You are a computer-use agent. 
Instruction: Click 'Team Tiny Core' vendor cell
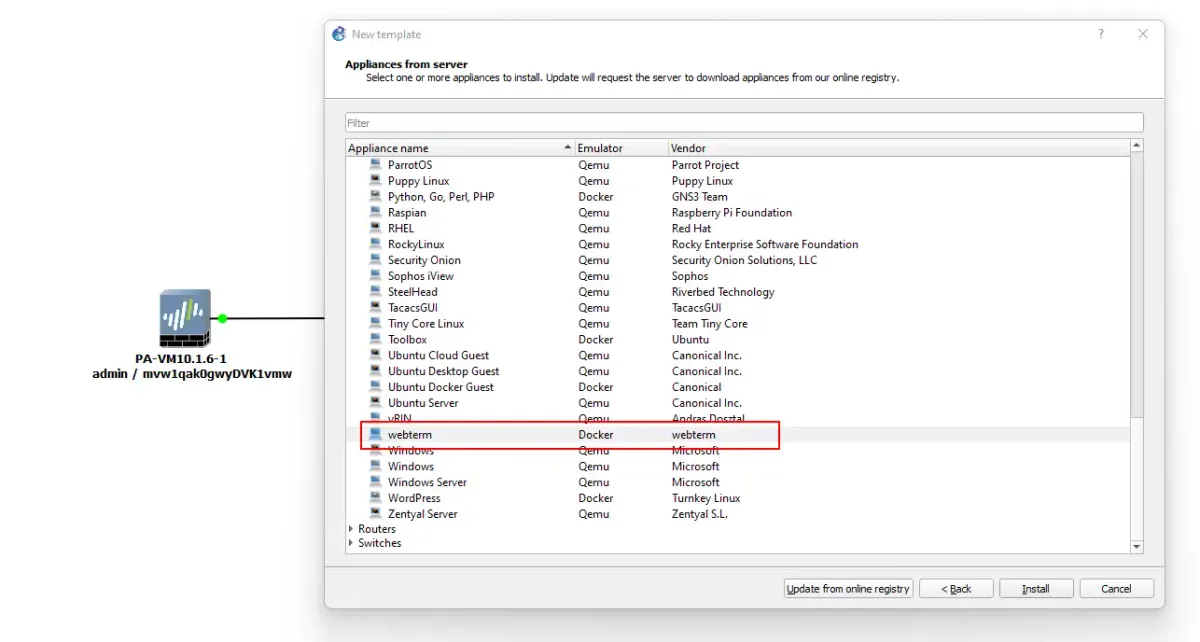click(x=710, y=324)
